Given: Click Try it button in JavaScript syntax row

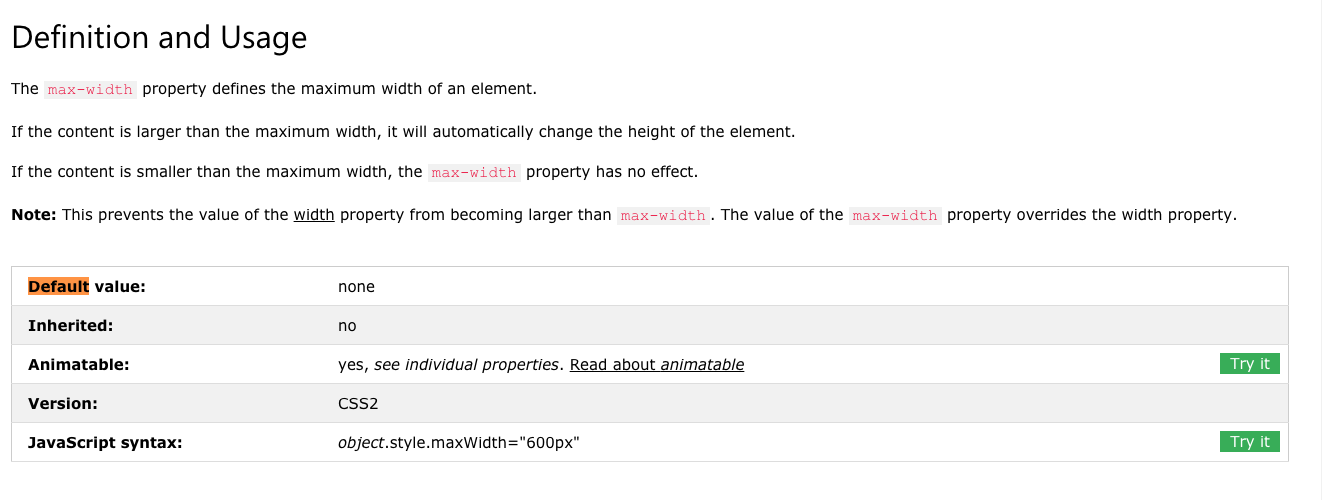Looking at the screenshot, I should pyautogui.click(x=1250, y=442).
